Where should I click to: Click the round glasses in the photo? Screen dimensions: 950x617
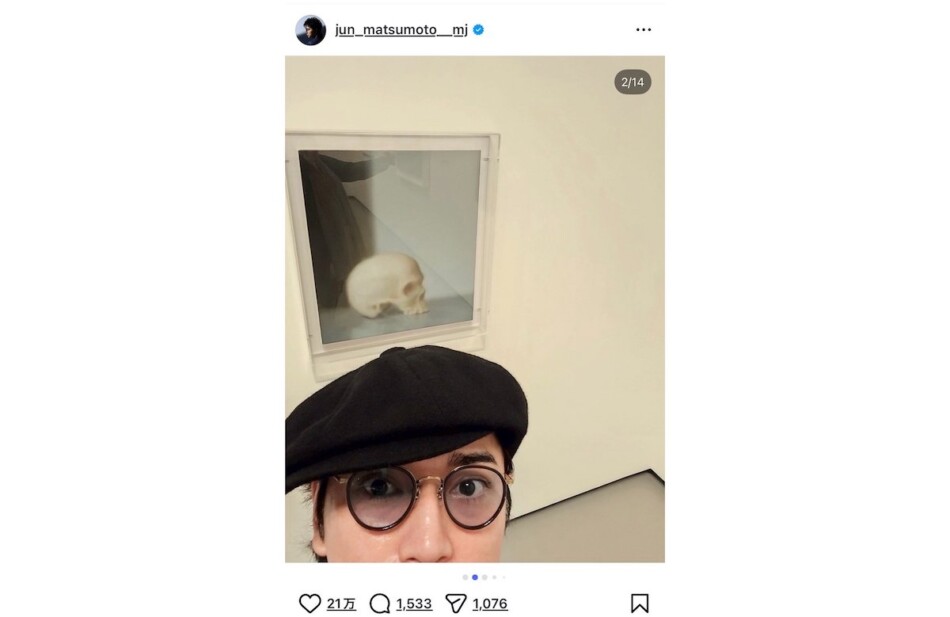(x=418, y=496)
